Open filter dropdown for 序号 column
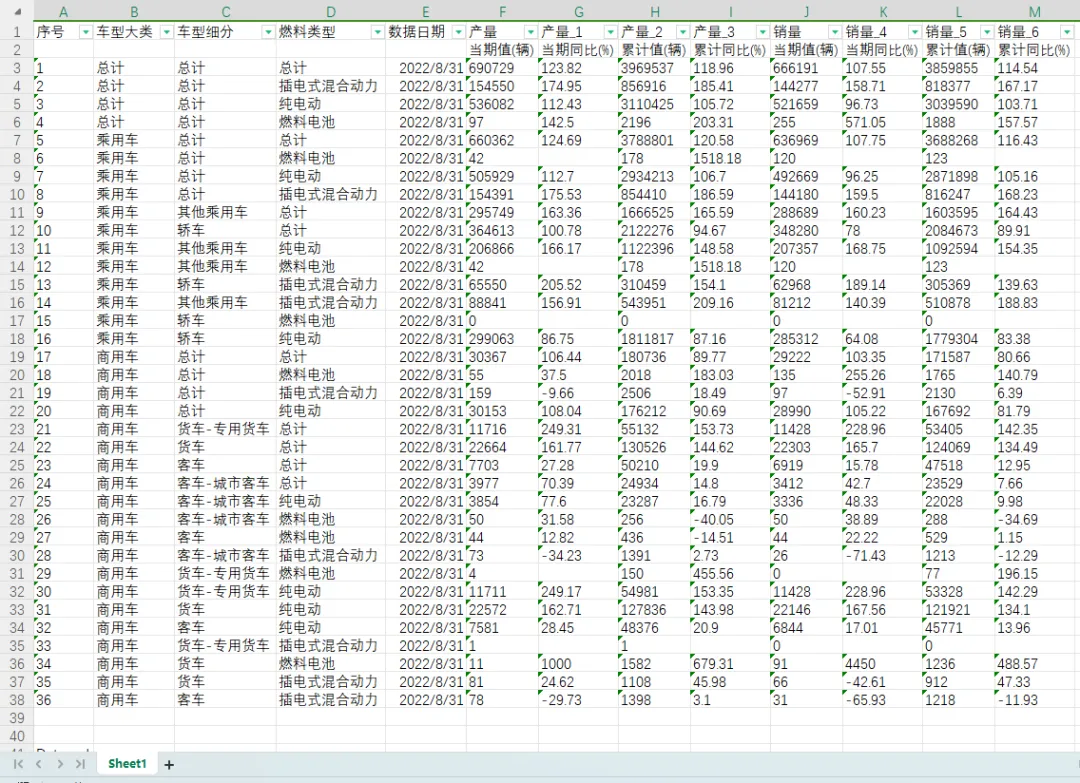 pyautogui.click(x=86, y=32)
